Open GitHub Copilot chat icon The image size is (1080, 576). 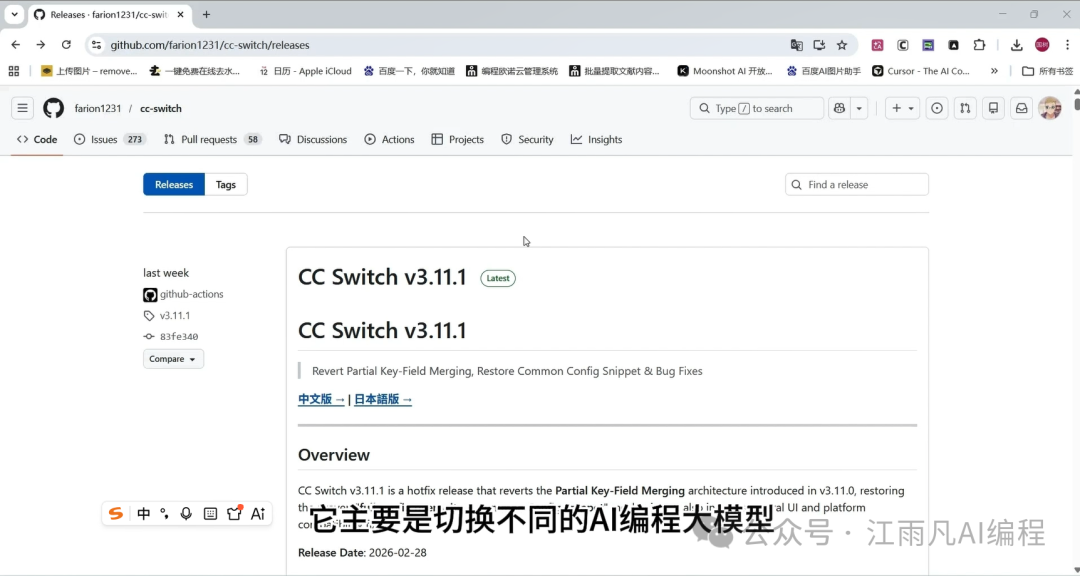point(839,108)
